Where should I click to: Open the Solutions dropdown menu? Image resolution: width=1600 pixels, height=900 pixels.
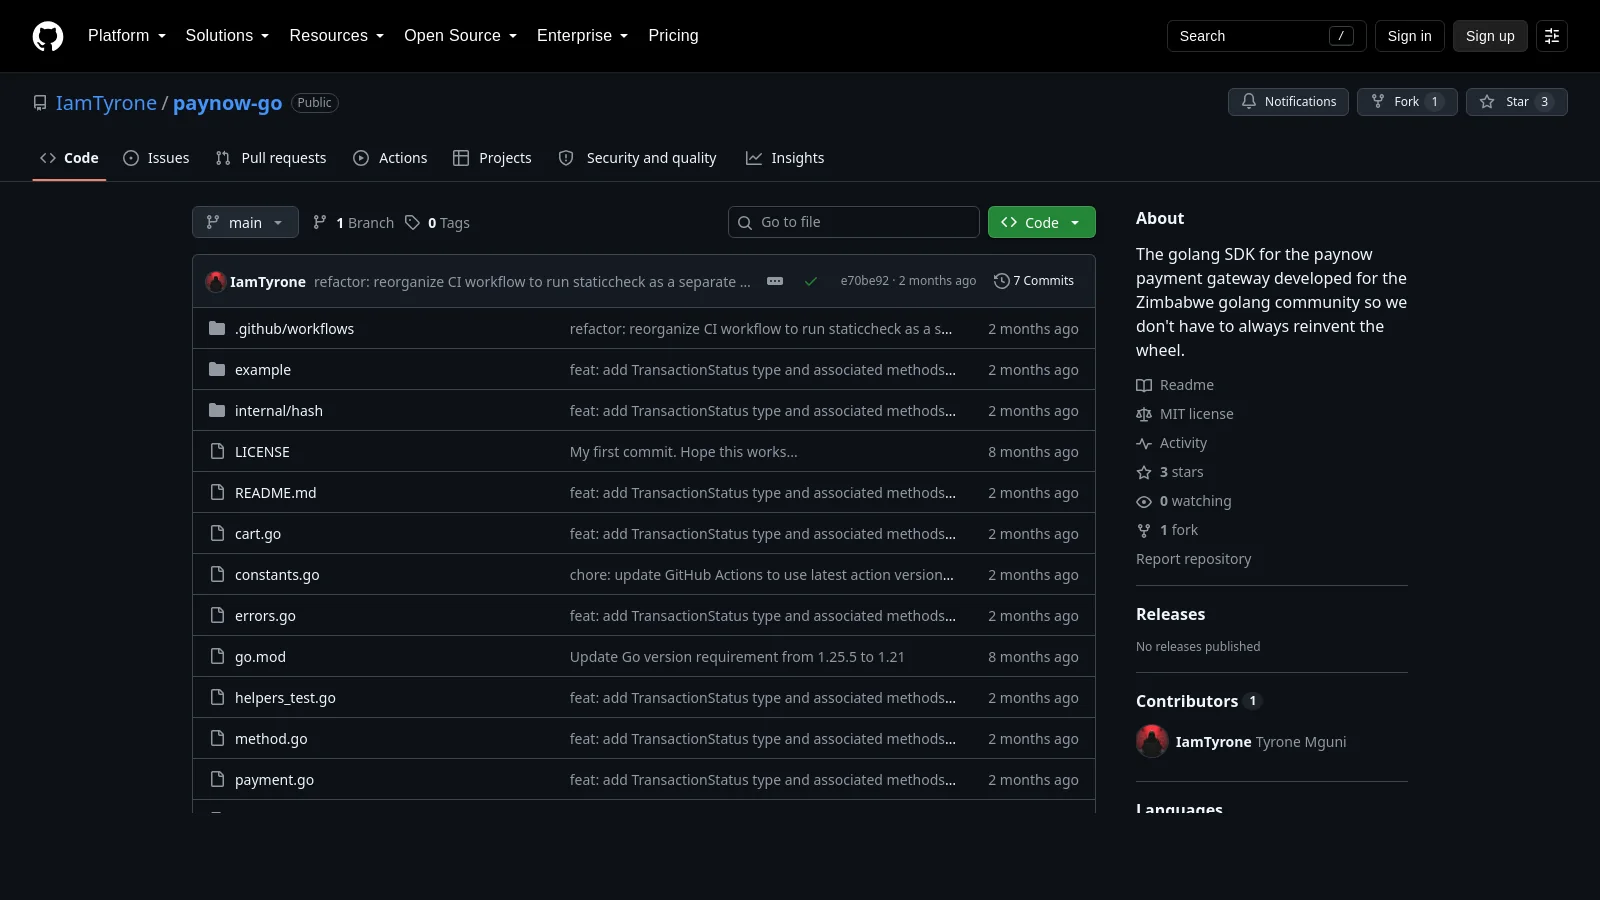[x=227, y=36]
